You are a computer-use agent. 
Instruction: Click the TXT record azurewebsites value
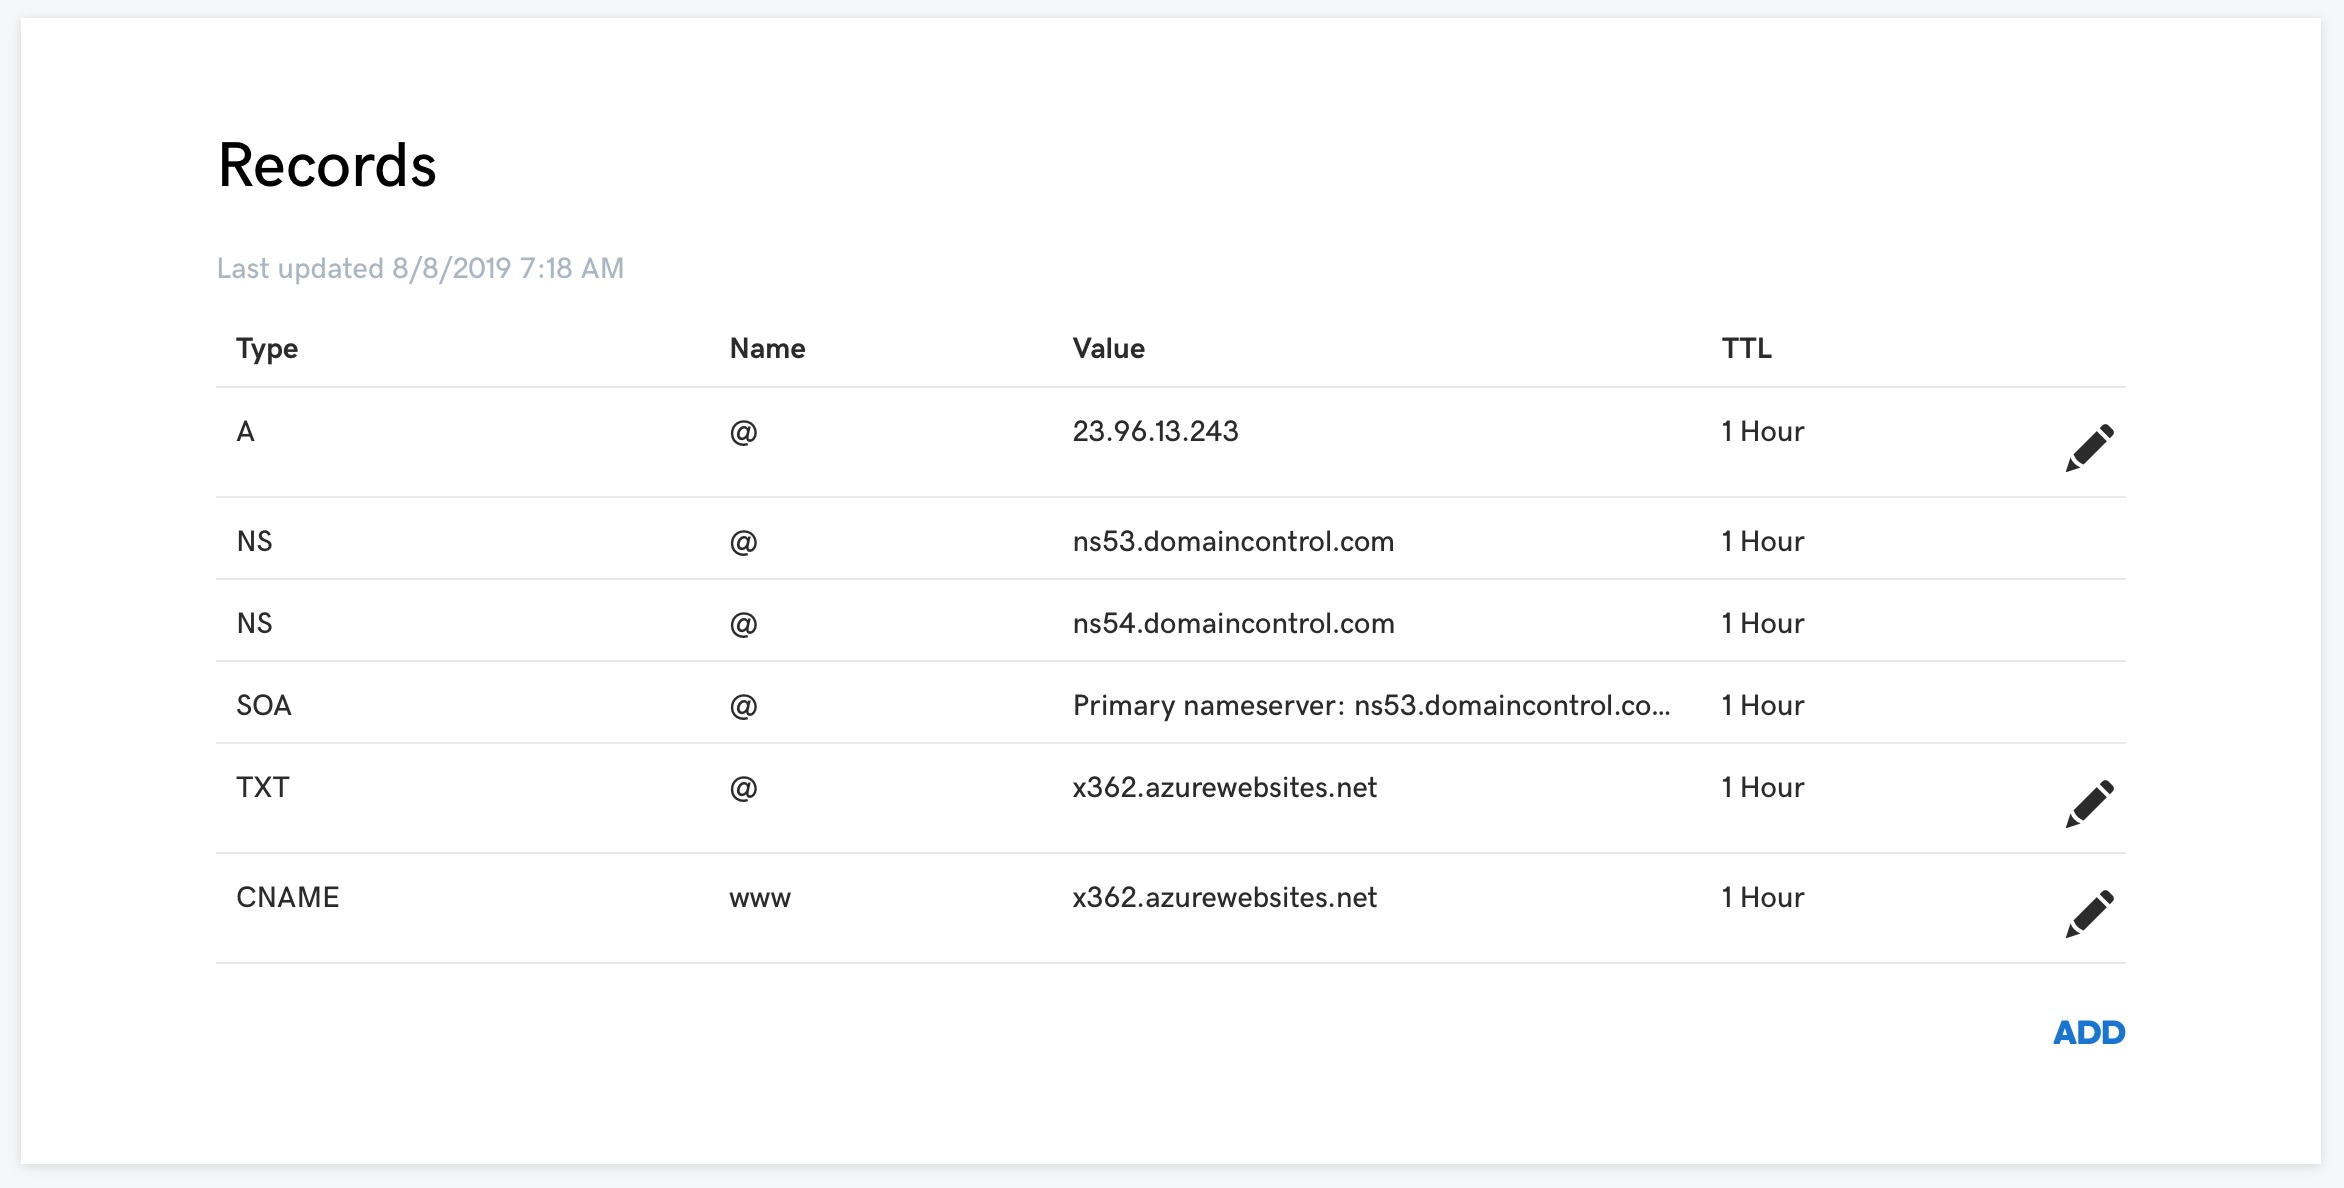(1224, 787)
